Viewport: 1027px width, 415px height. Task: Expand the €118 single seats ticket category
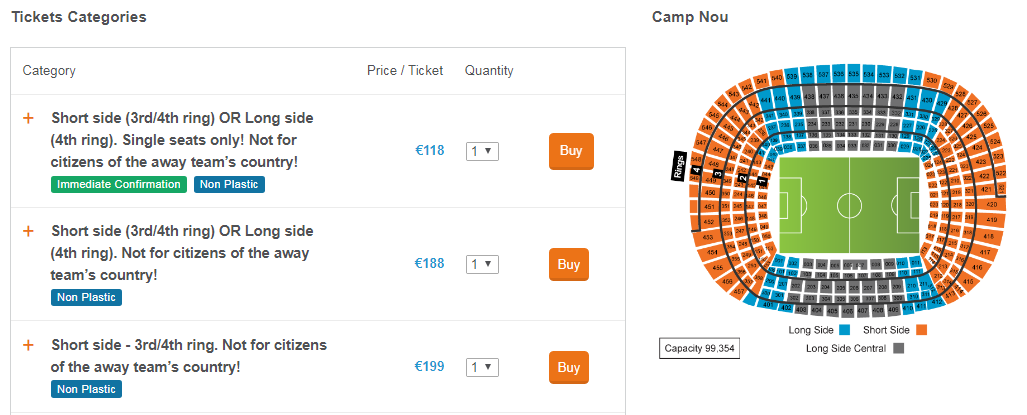29,118
